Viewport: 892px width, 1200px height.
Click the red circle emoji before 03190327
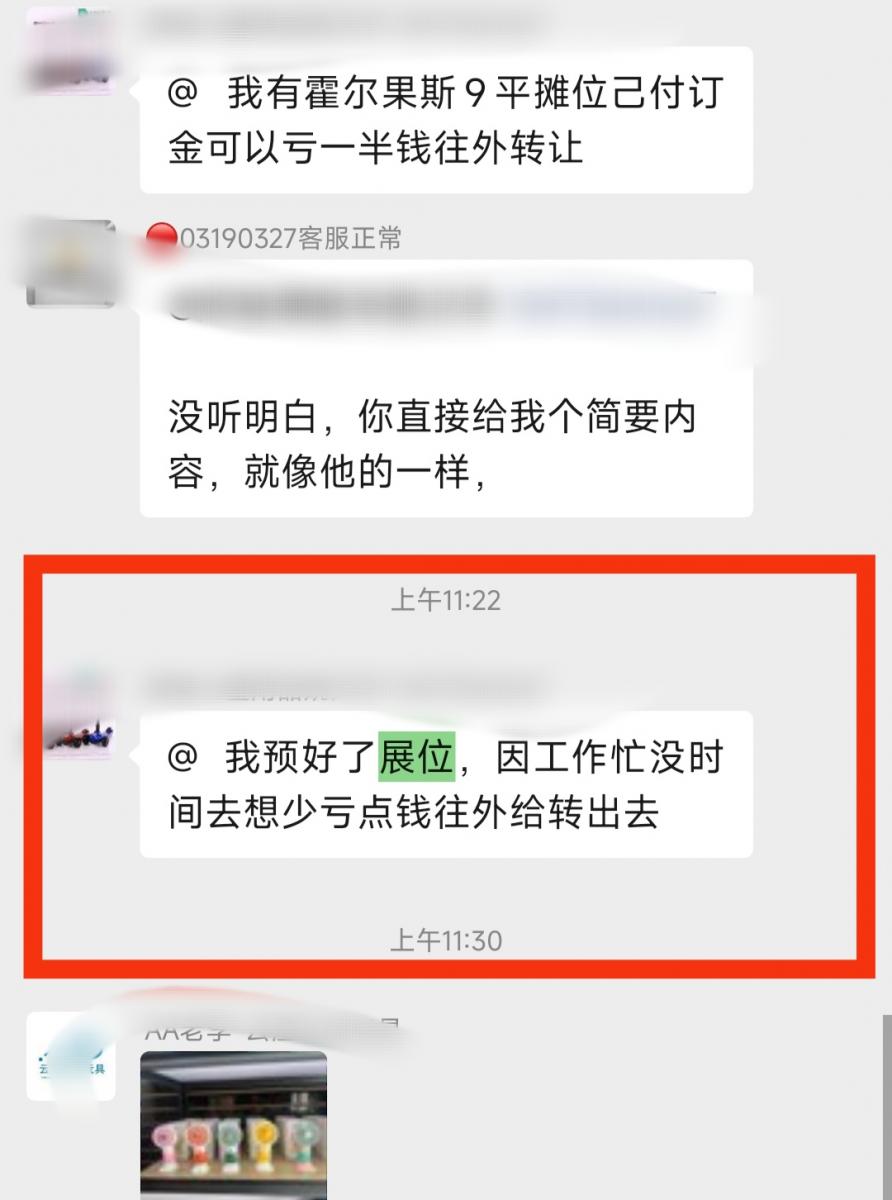158,237
